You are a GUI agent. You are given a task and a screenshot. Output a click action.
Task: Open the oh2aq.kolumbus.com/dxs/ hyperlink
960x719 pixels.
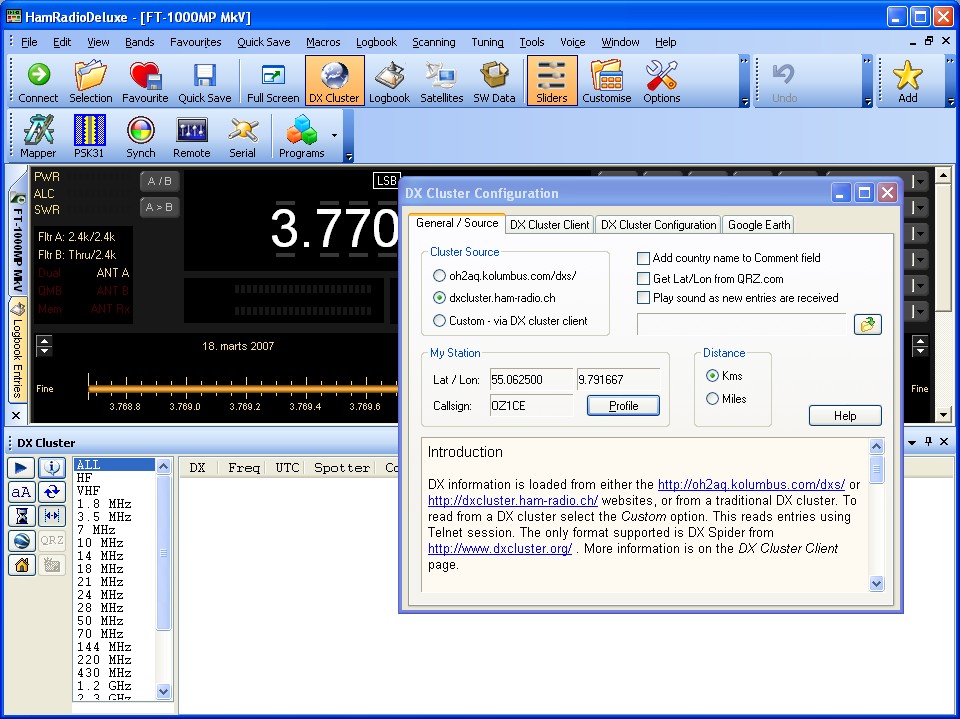pyautogui.click(x=751, y=484)
